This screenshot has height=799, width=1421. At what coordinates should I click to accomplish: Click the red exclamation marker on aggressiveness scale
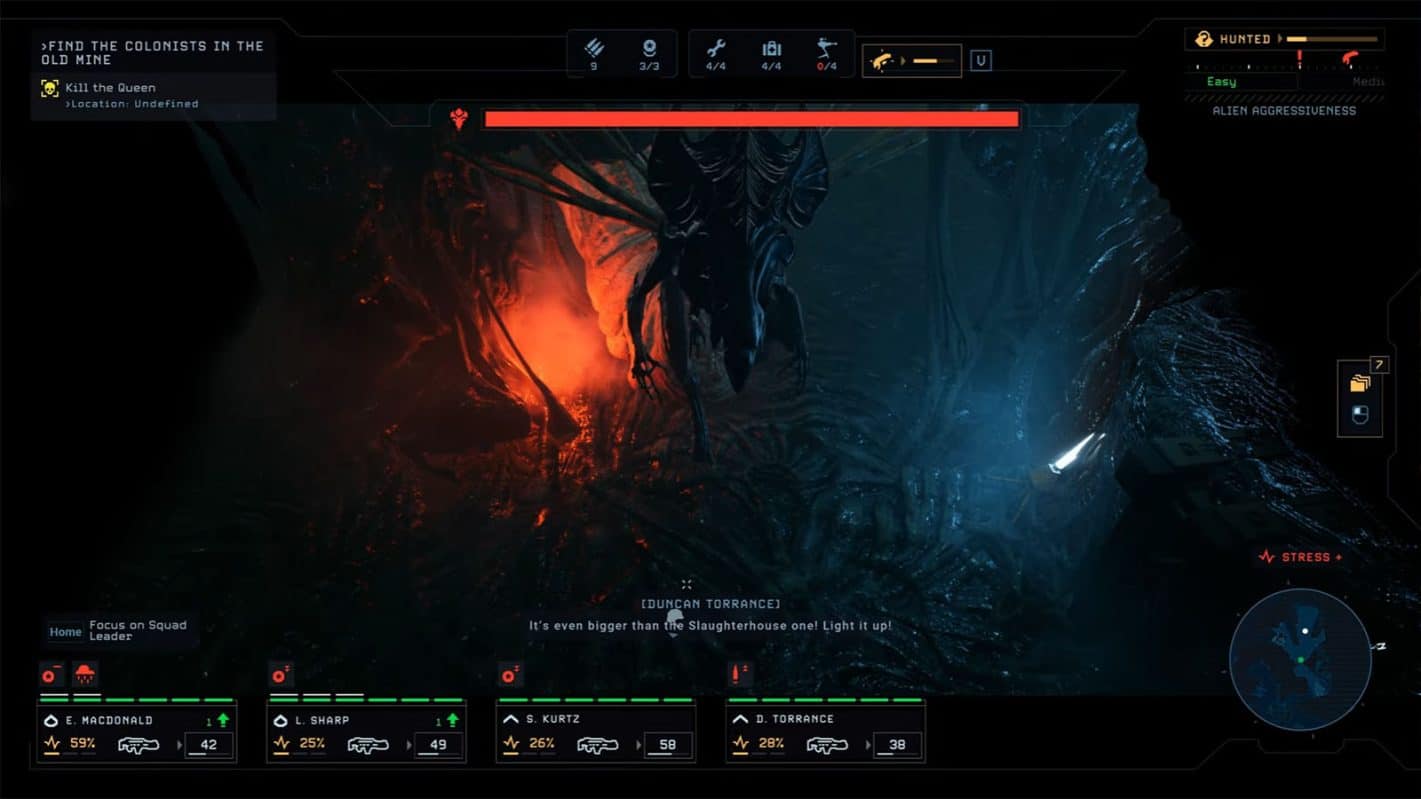1299,58
